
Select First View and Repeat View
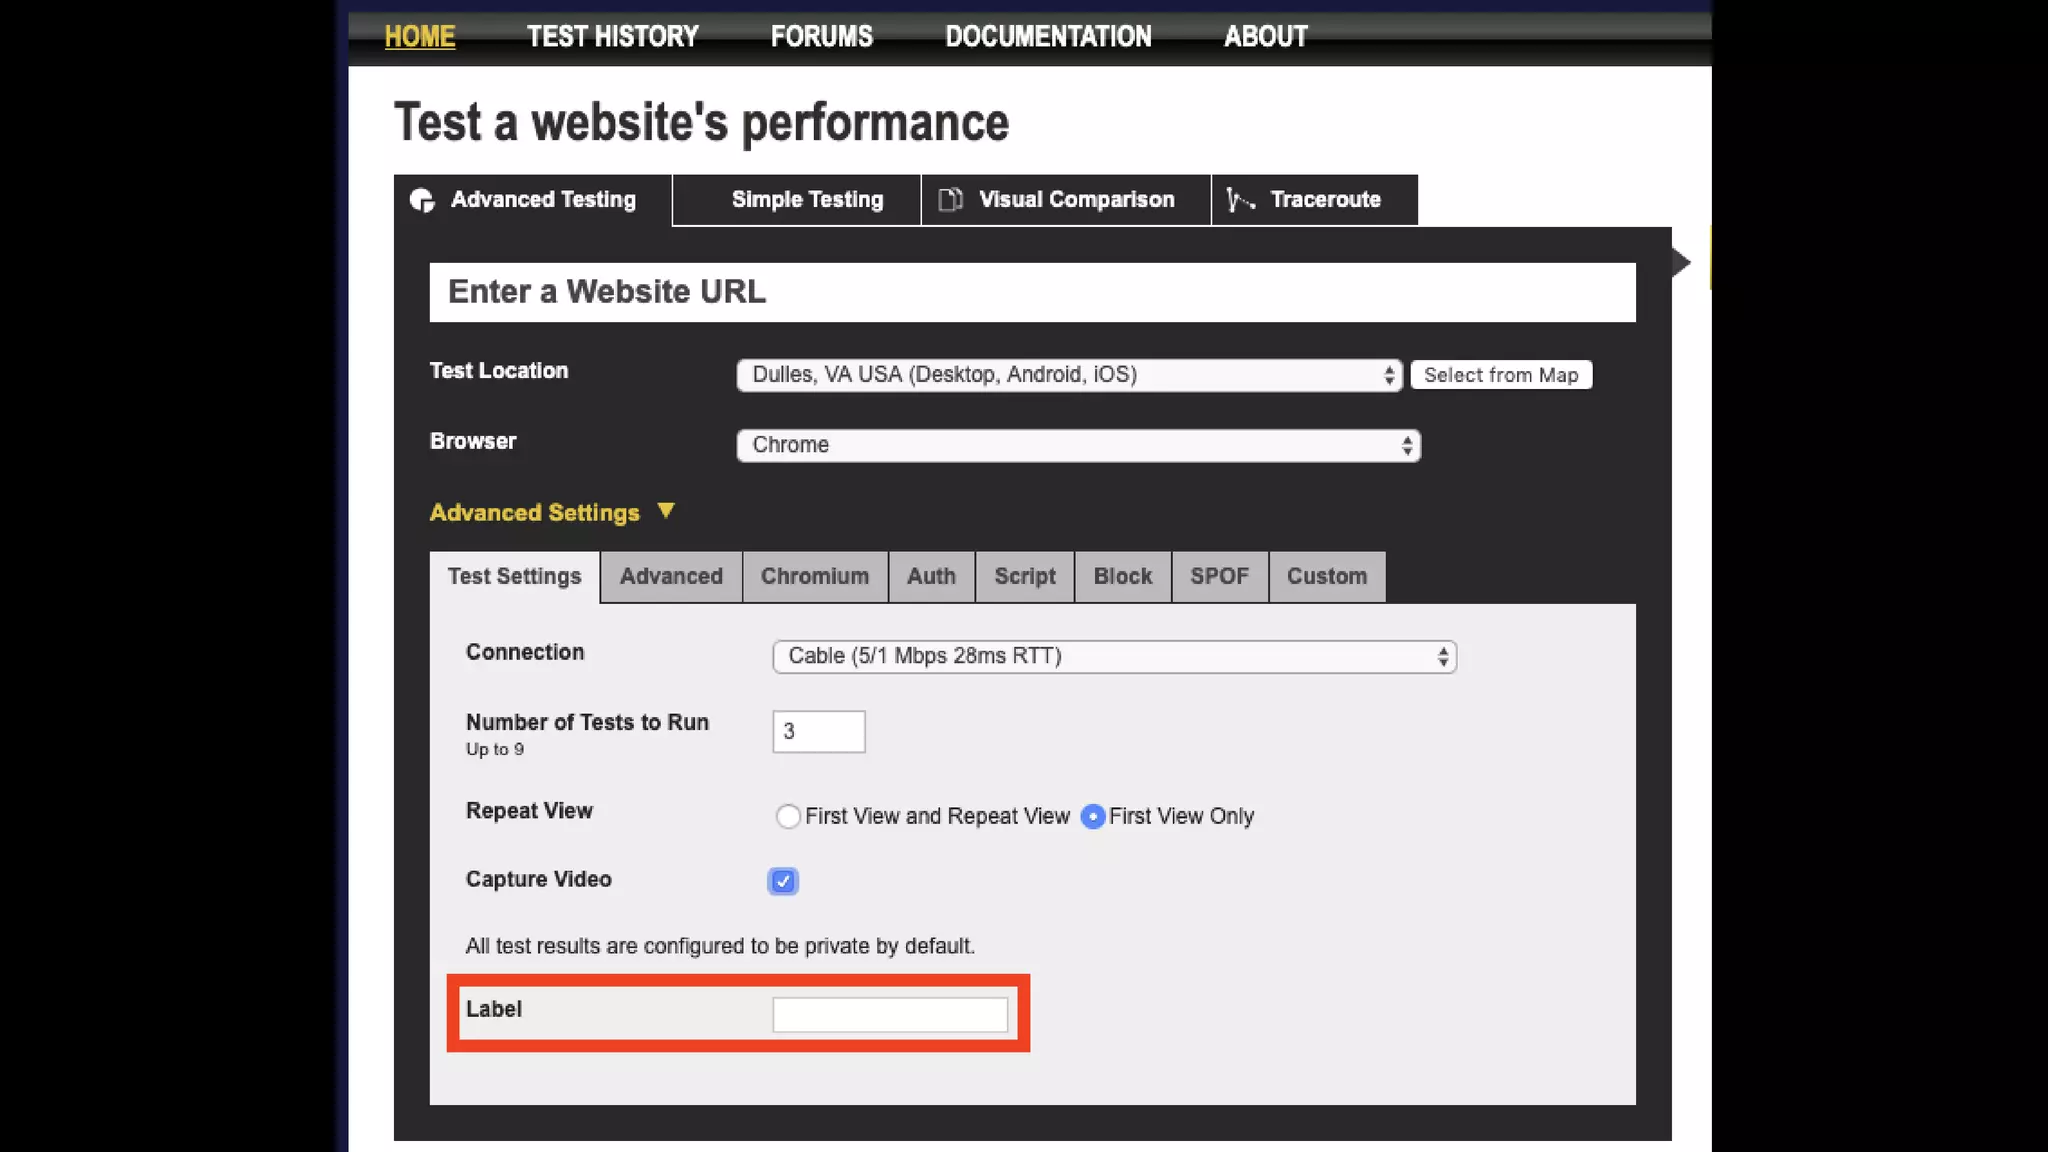coord(788,816)
